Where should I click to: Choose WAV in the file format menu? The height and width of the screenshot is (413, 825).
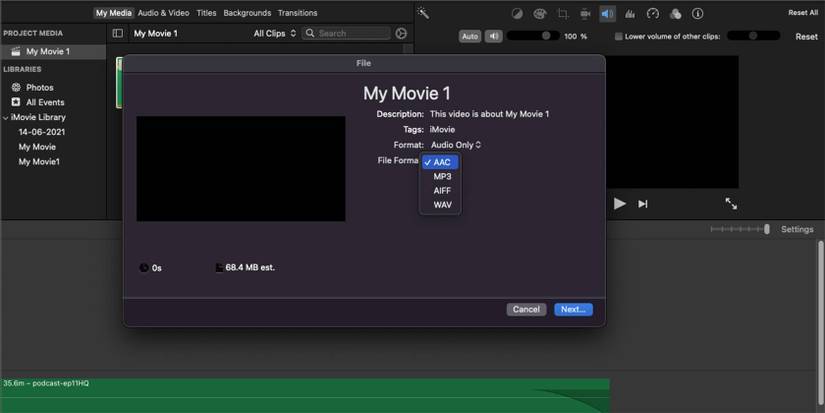point(440,205)
